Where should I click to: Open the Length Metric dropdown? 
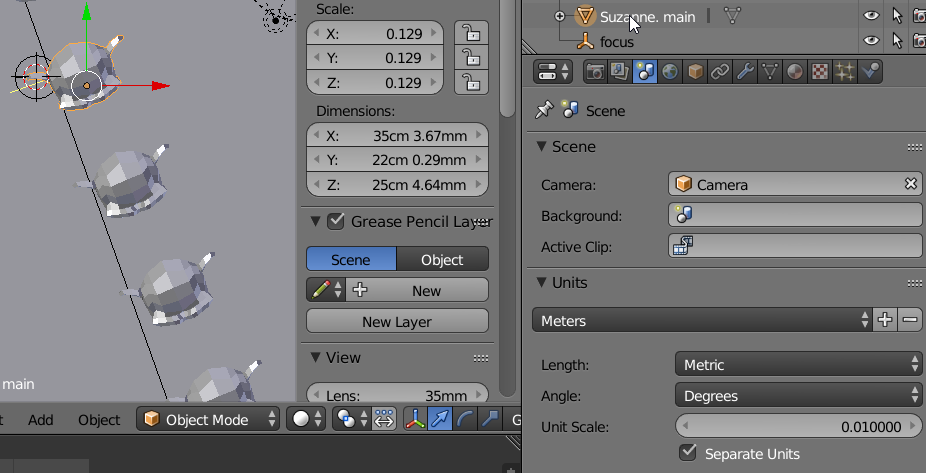798,364
